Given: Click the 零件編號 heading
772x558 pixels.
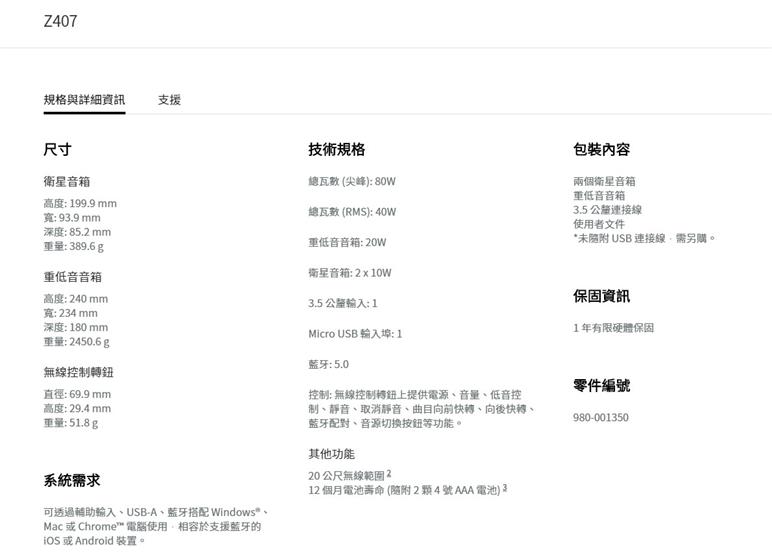Looking at the screenshot, I should [601, 385].
